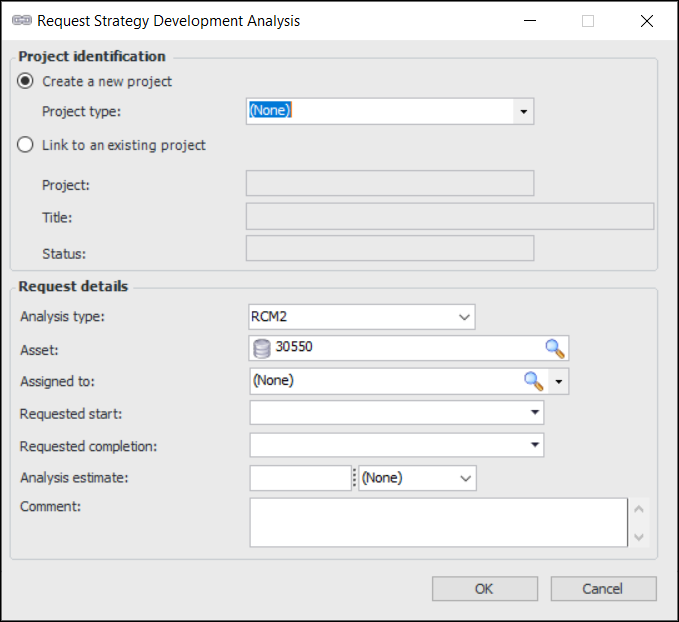
Task: Open the Assigned to dropdown arrow
Action: 559,381
